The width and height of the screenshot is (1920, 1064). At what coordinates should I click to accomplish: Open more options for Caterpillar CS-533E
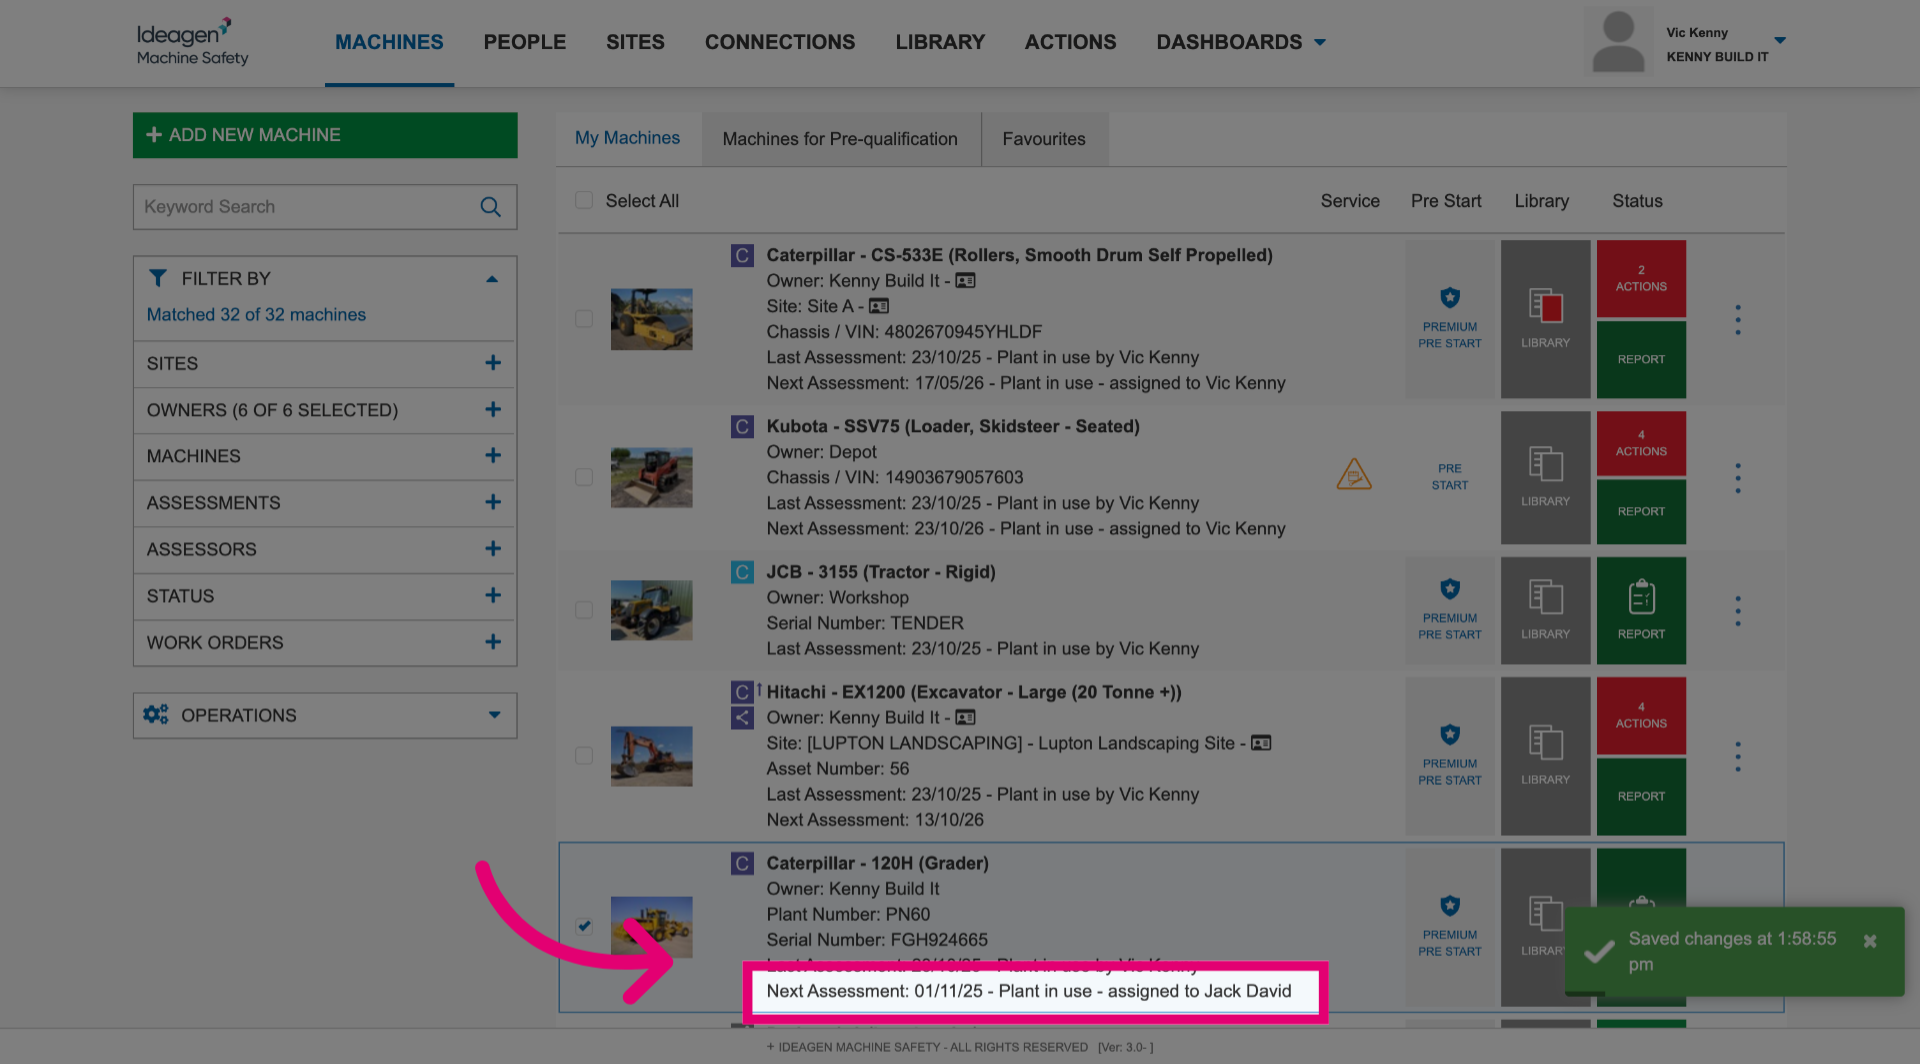coord(1738,320)
